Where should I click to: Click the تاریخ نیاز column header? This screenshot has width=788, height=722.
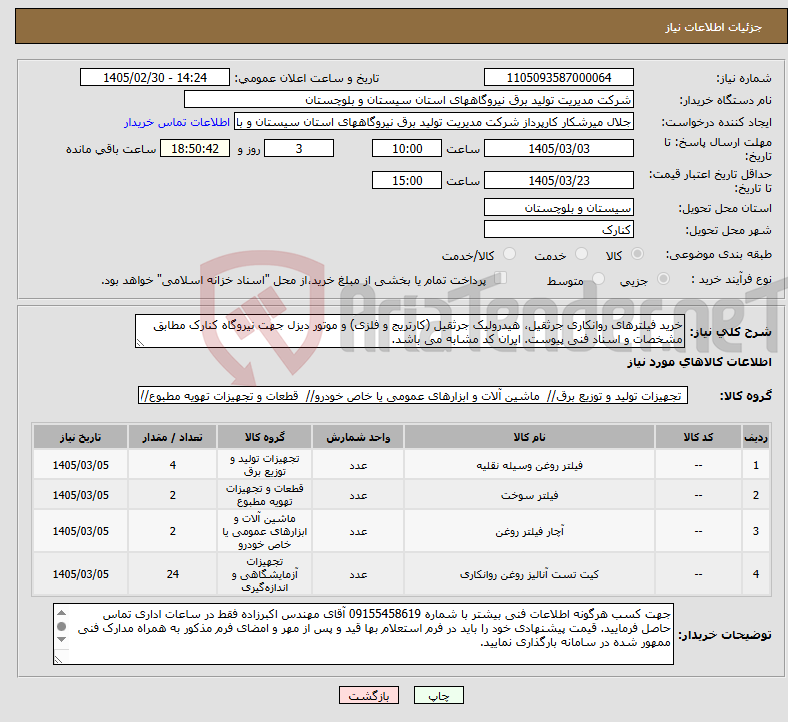click(x=80, y=437)
